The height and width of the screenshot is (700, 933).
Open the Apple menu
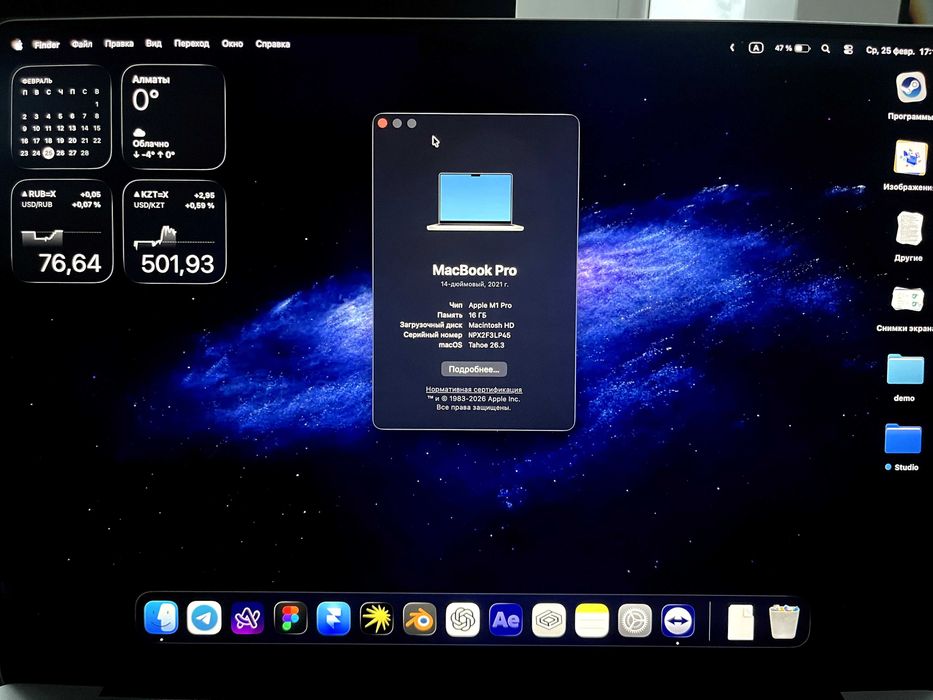pos(17,45)
